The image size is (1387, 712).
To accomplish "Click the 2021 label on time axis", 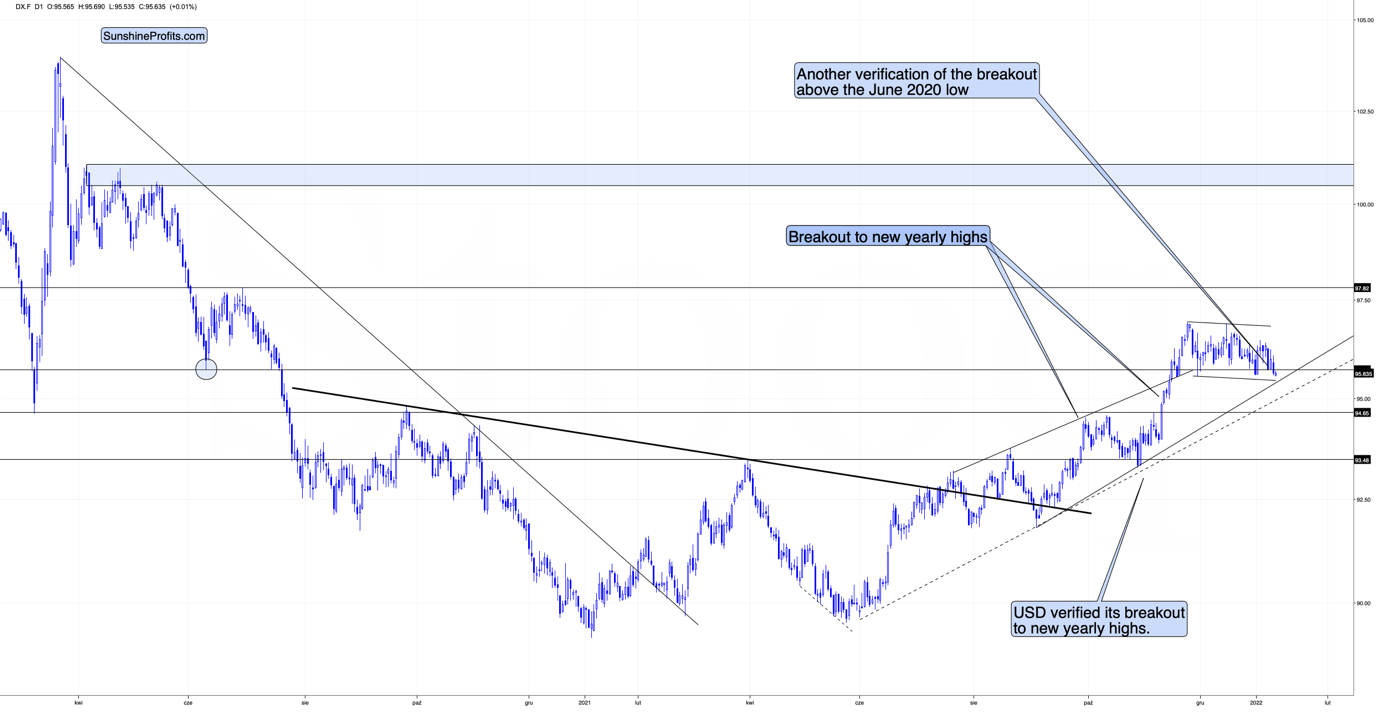I will click(x=585, y=703).
